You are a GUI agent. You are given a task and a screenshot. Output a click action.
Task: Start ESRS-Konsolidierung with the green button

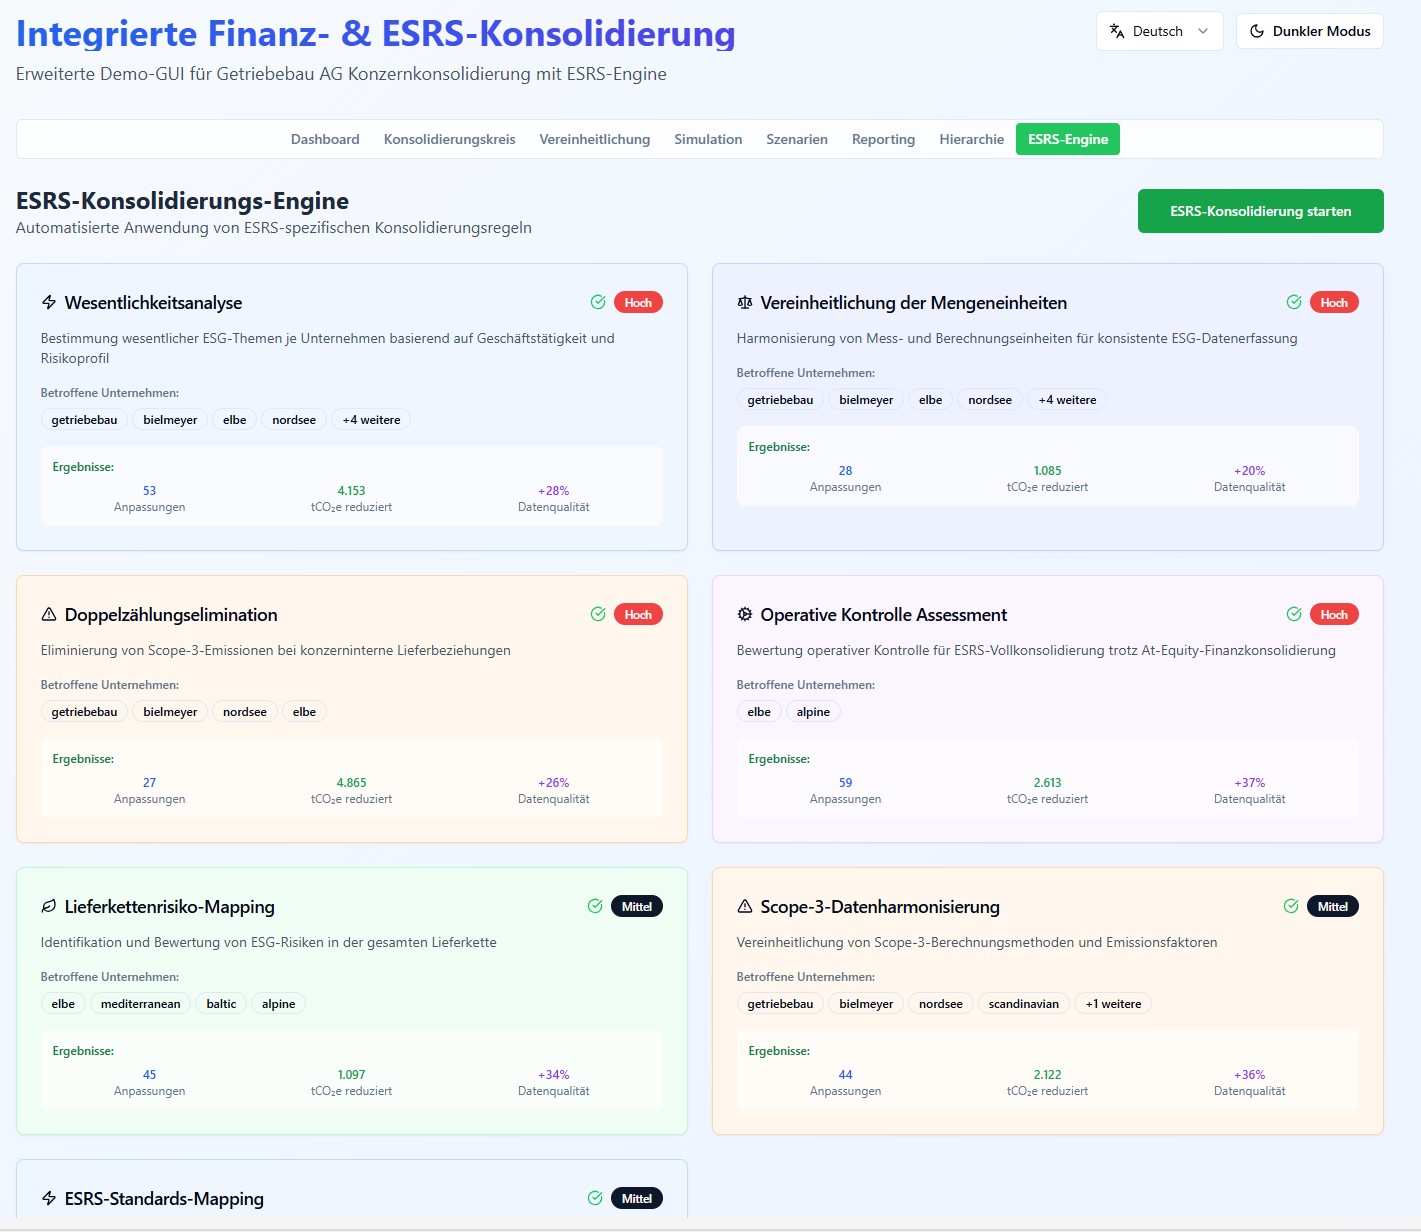click(1260, 211)
